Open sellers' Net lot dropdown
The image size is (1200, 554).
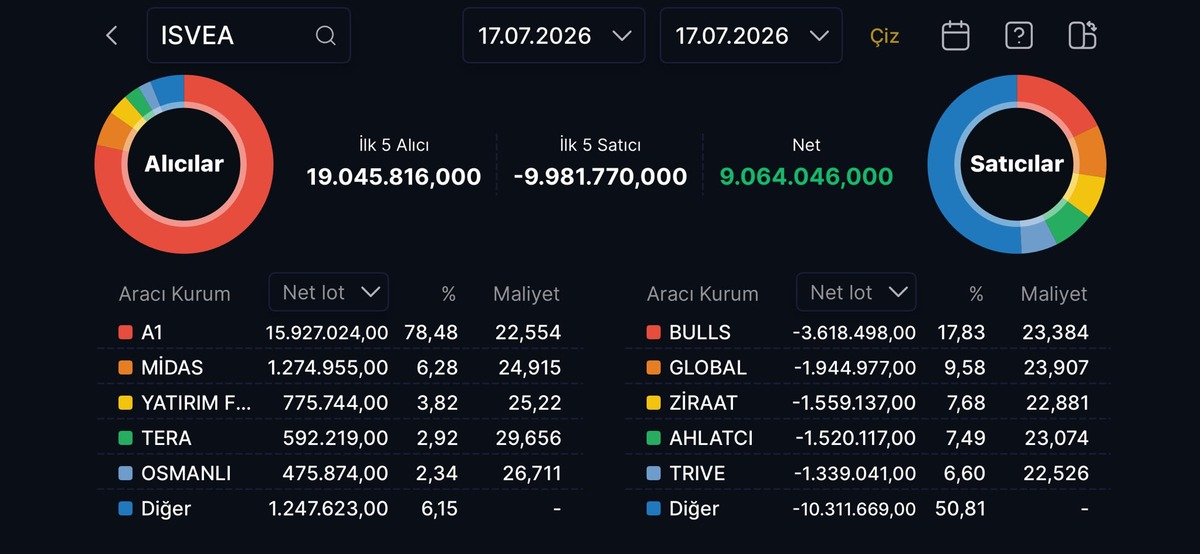[x=856, y=292]
